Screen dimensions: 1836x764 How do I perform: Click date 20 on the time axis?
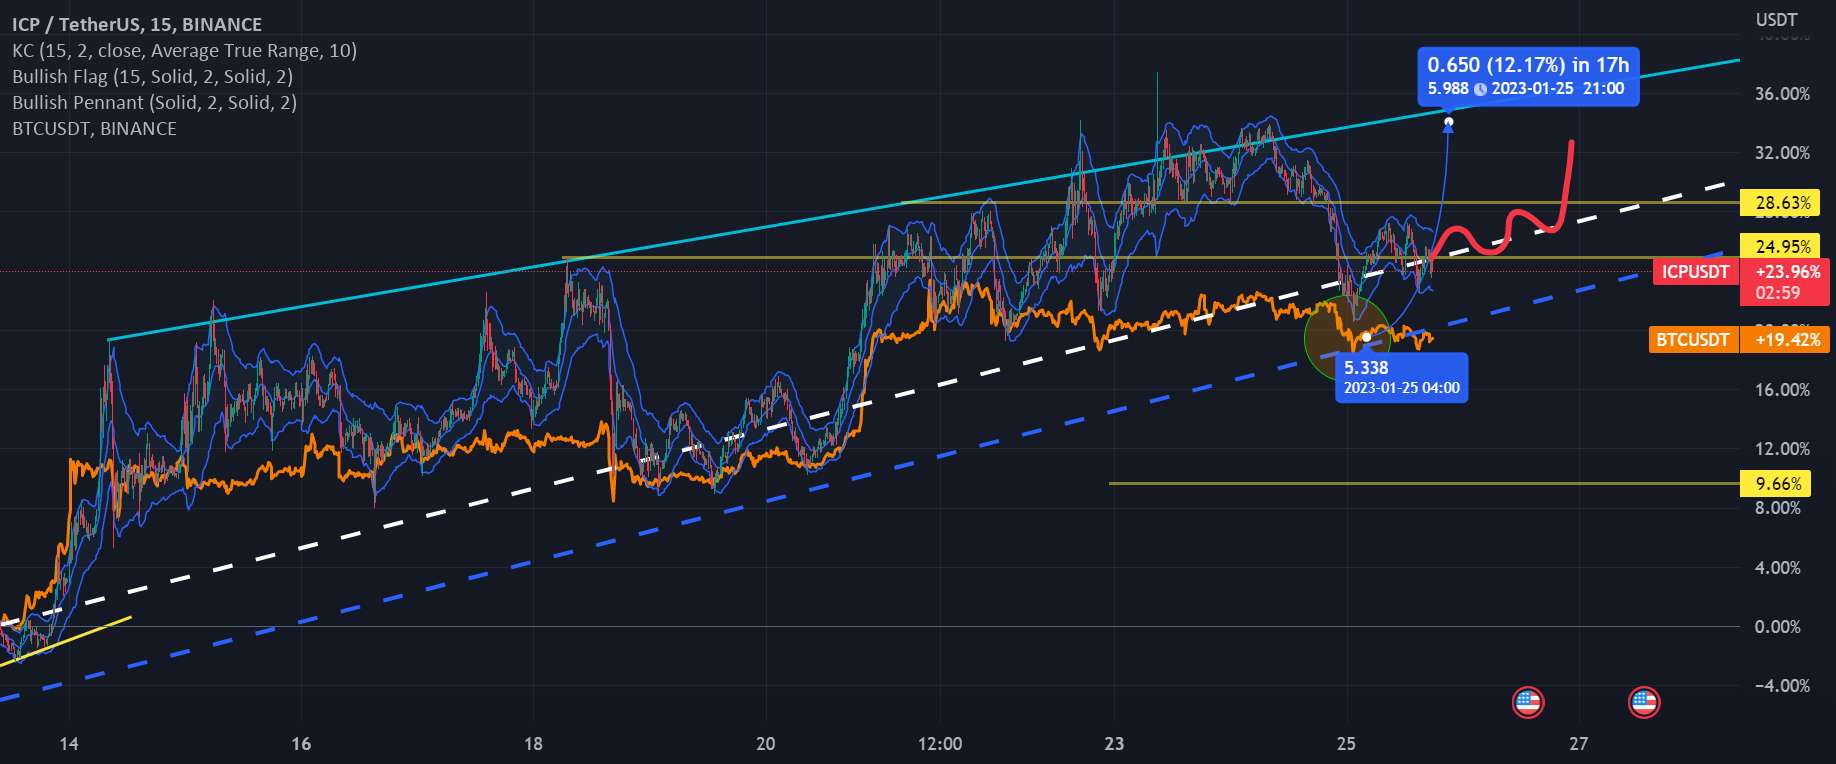[765, 743]
